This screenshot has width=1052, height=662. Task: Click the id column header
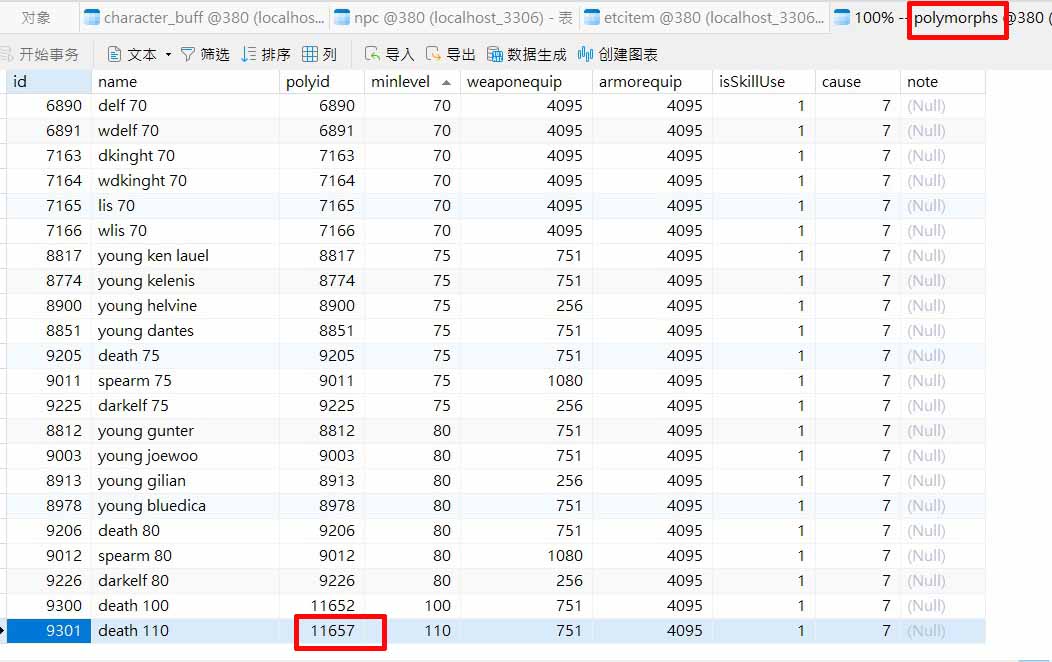pyautogui.click(x=48, y=82)
